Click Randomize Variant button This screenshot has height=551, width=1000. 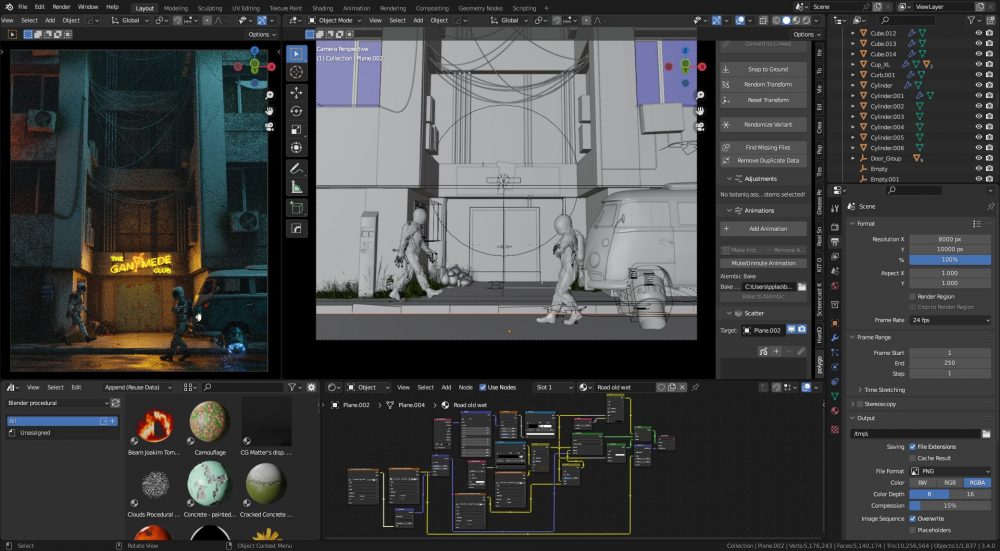click(x=763, y=125)
